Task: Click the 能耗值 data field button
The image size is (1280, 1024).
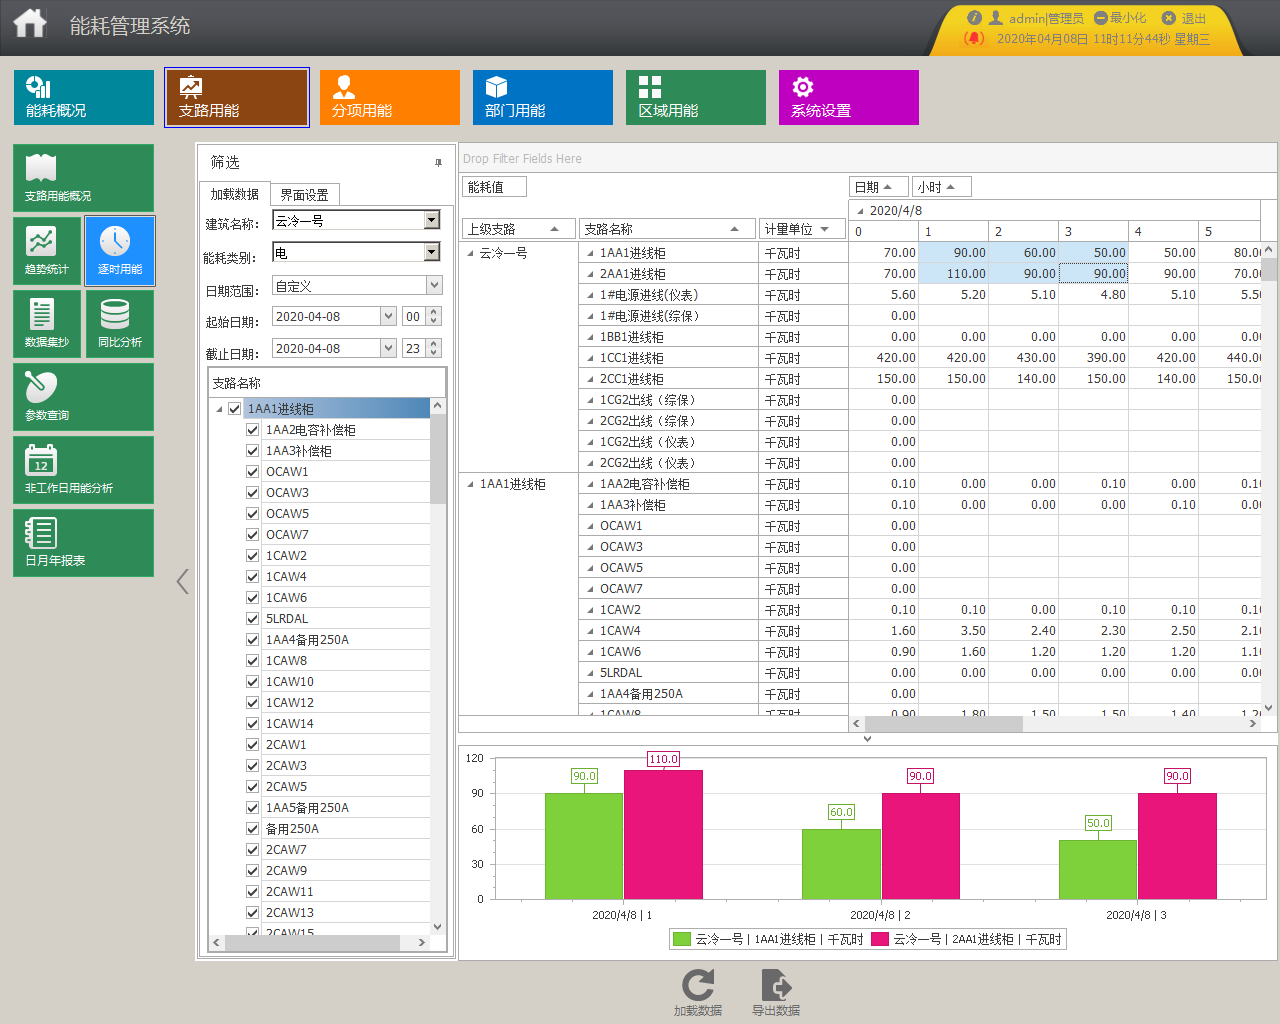Action: pos(496,187)
